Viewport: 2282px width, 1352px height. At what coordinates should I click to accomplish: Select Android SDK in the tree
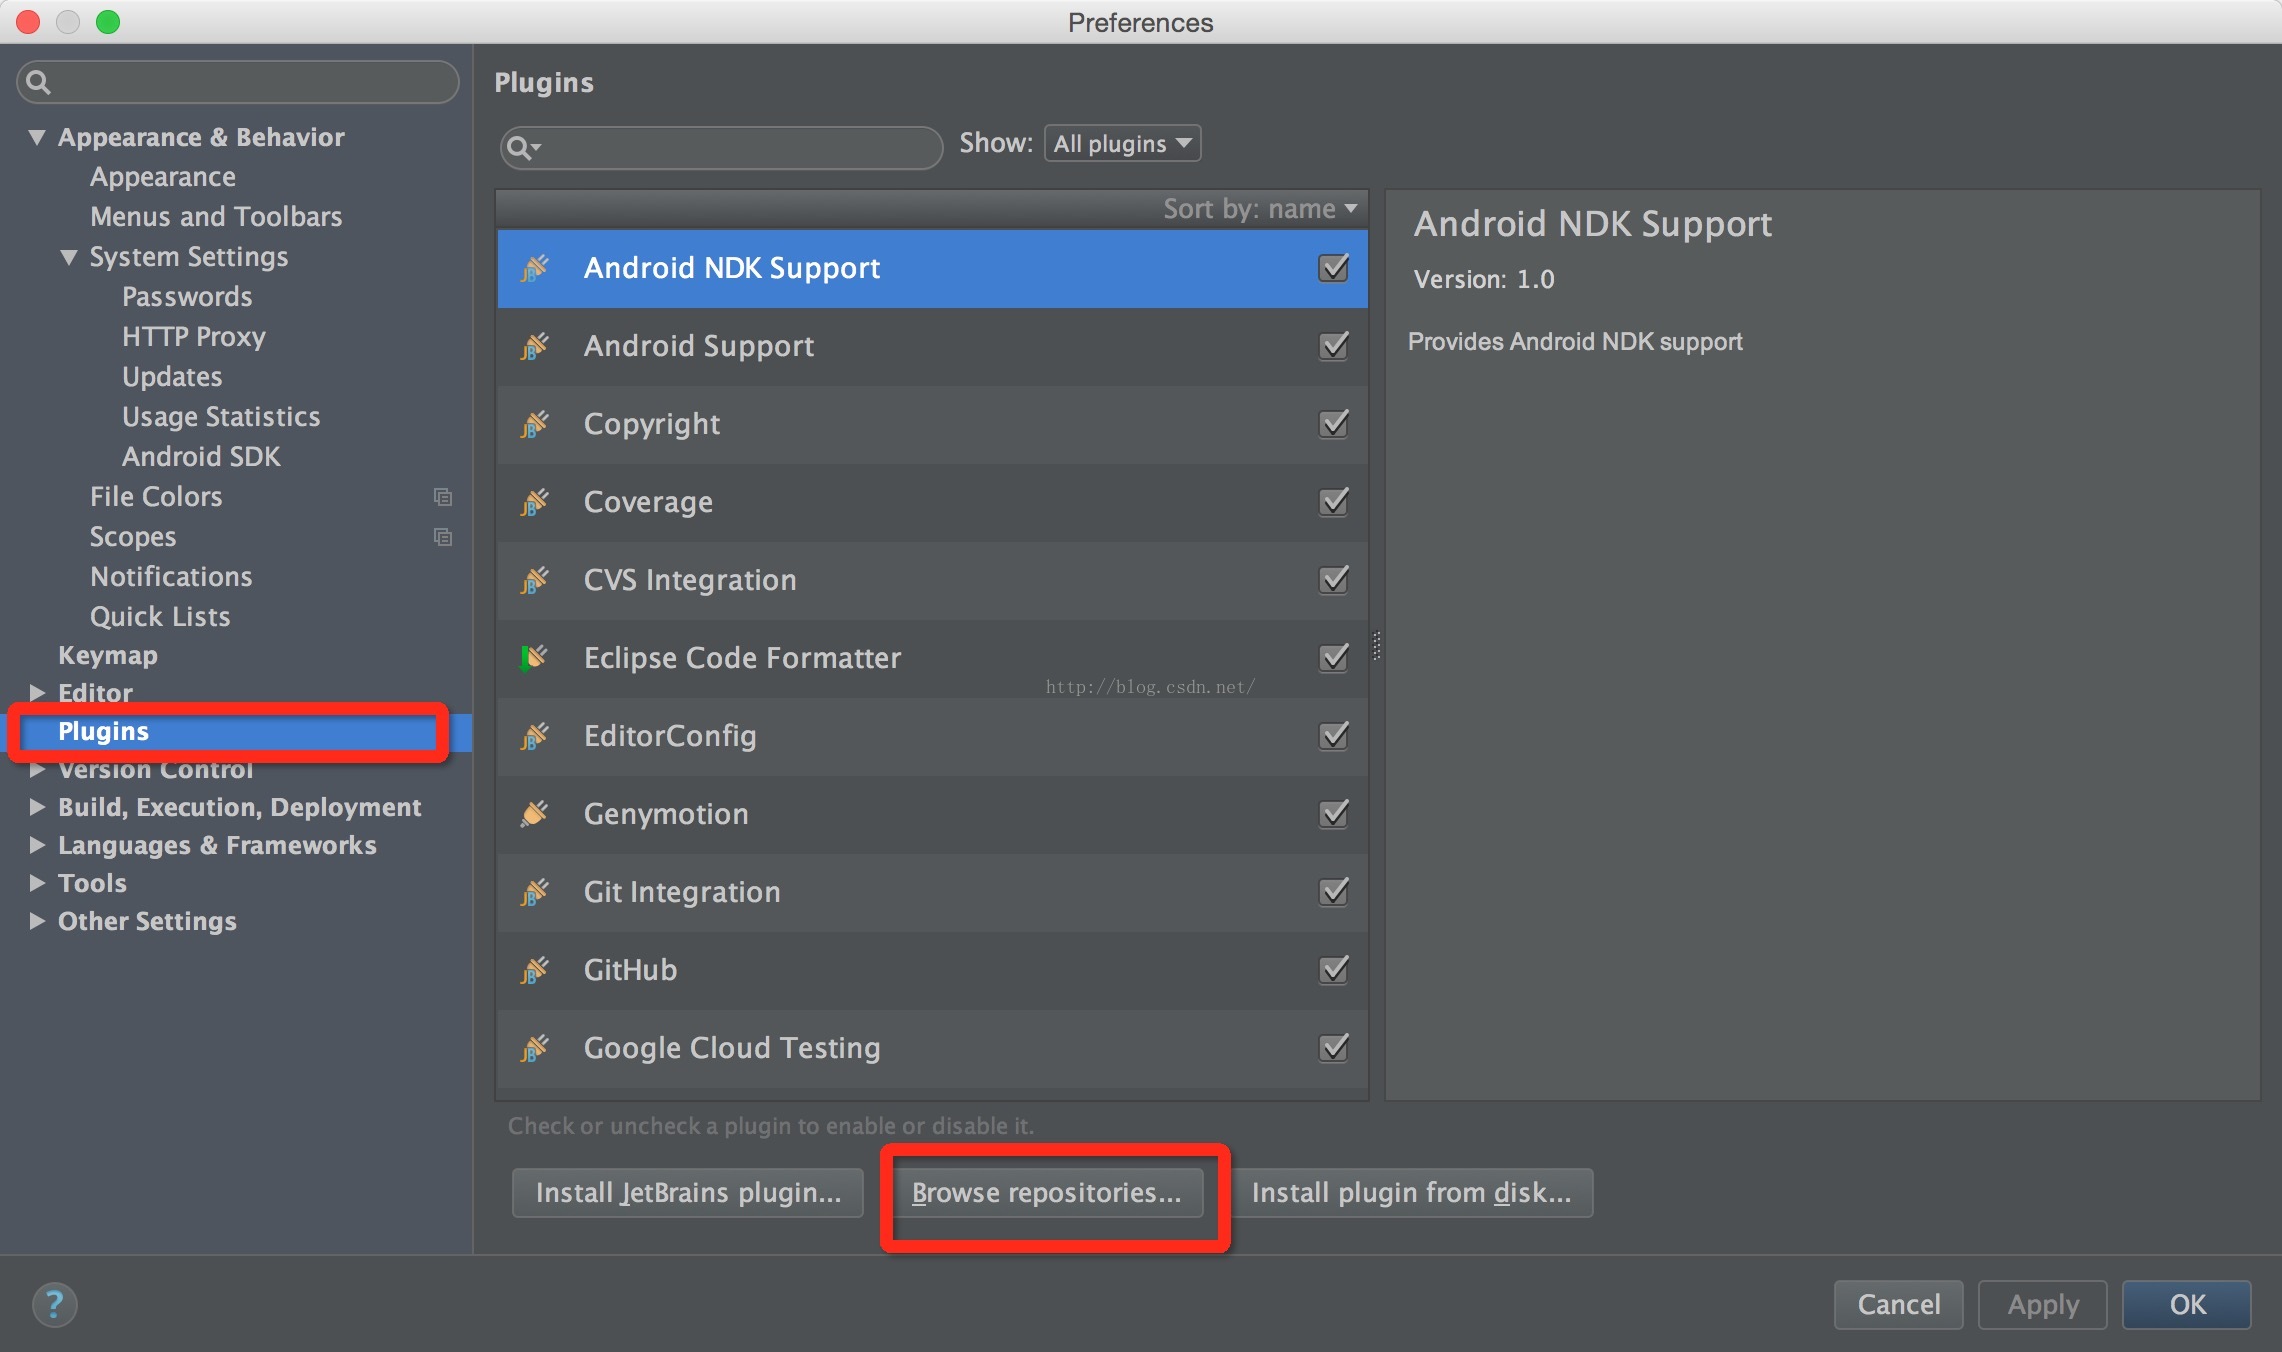tap(201, 457)
